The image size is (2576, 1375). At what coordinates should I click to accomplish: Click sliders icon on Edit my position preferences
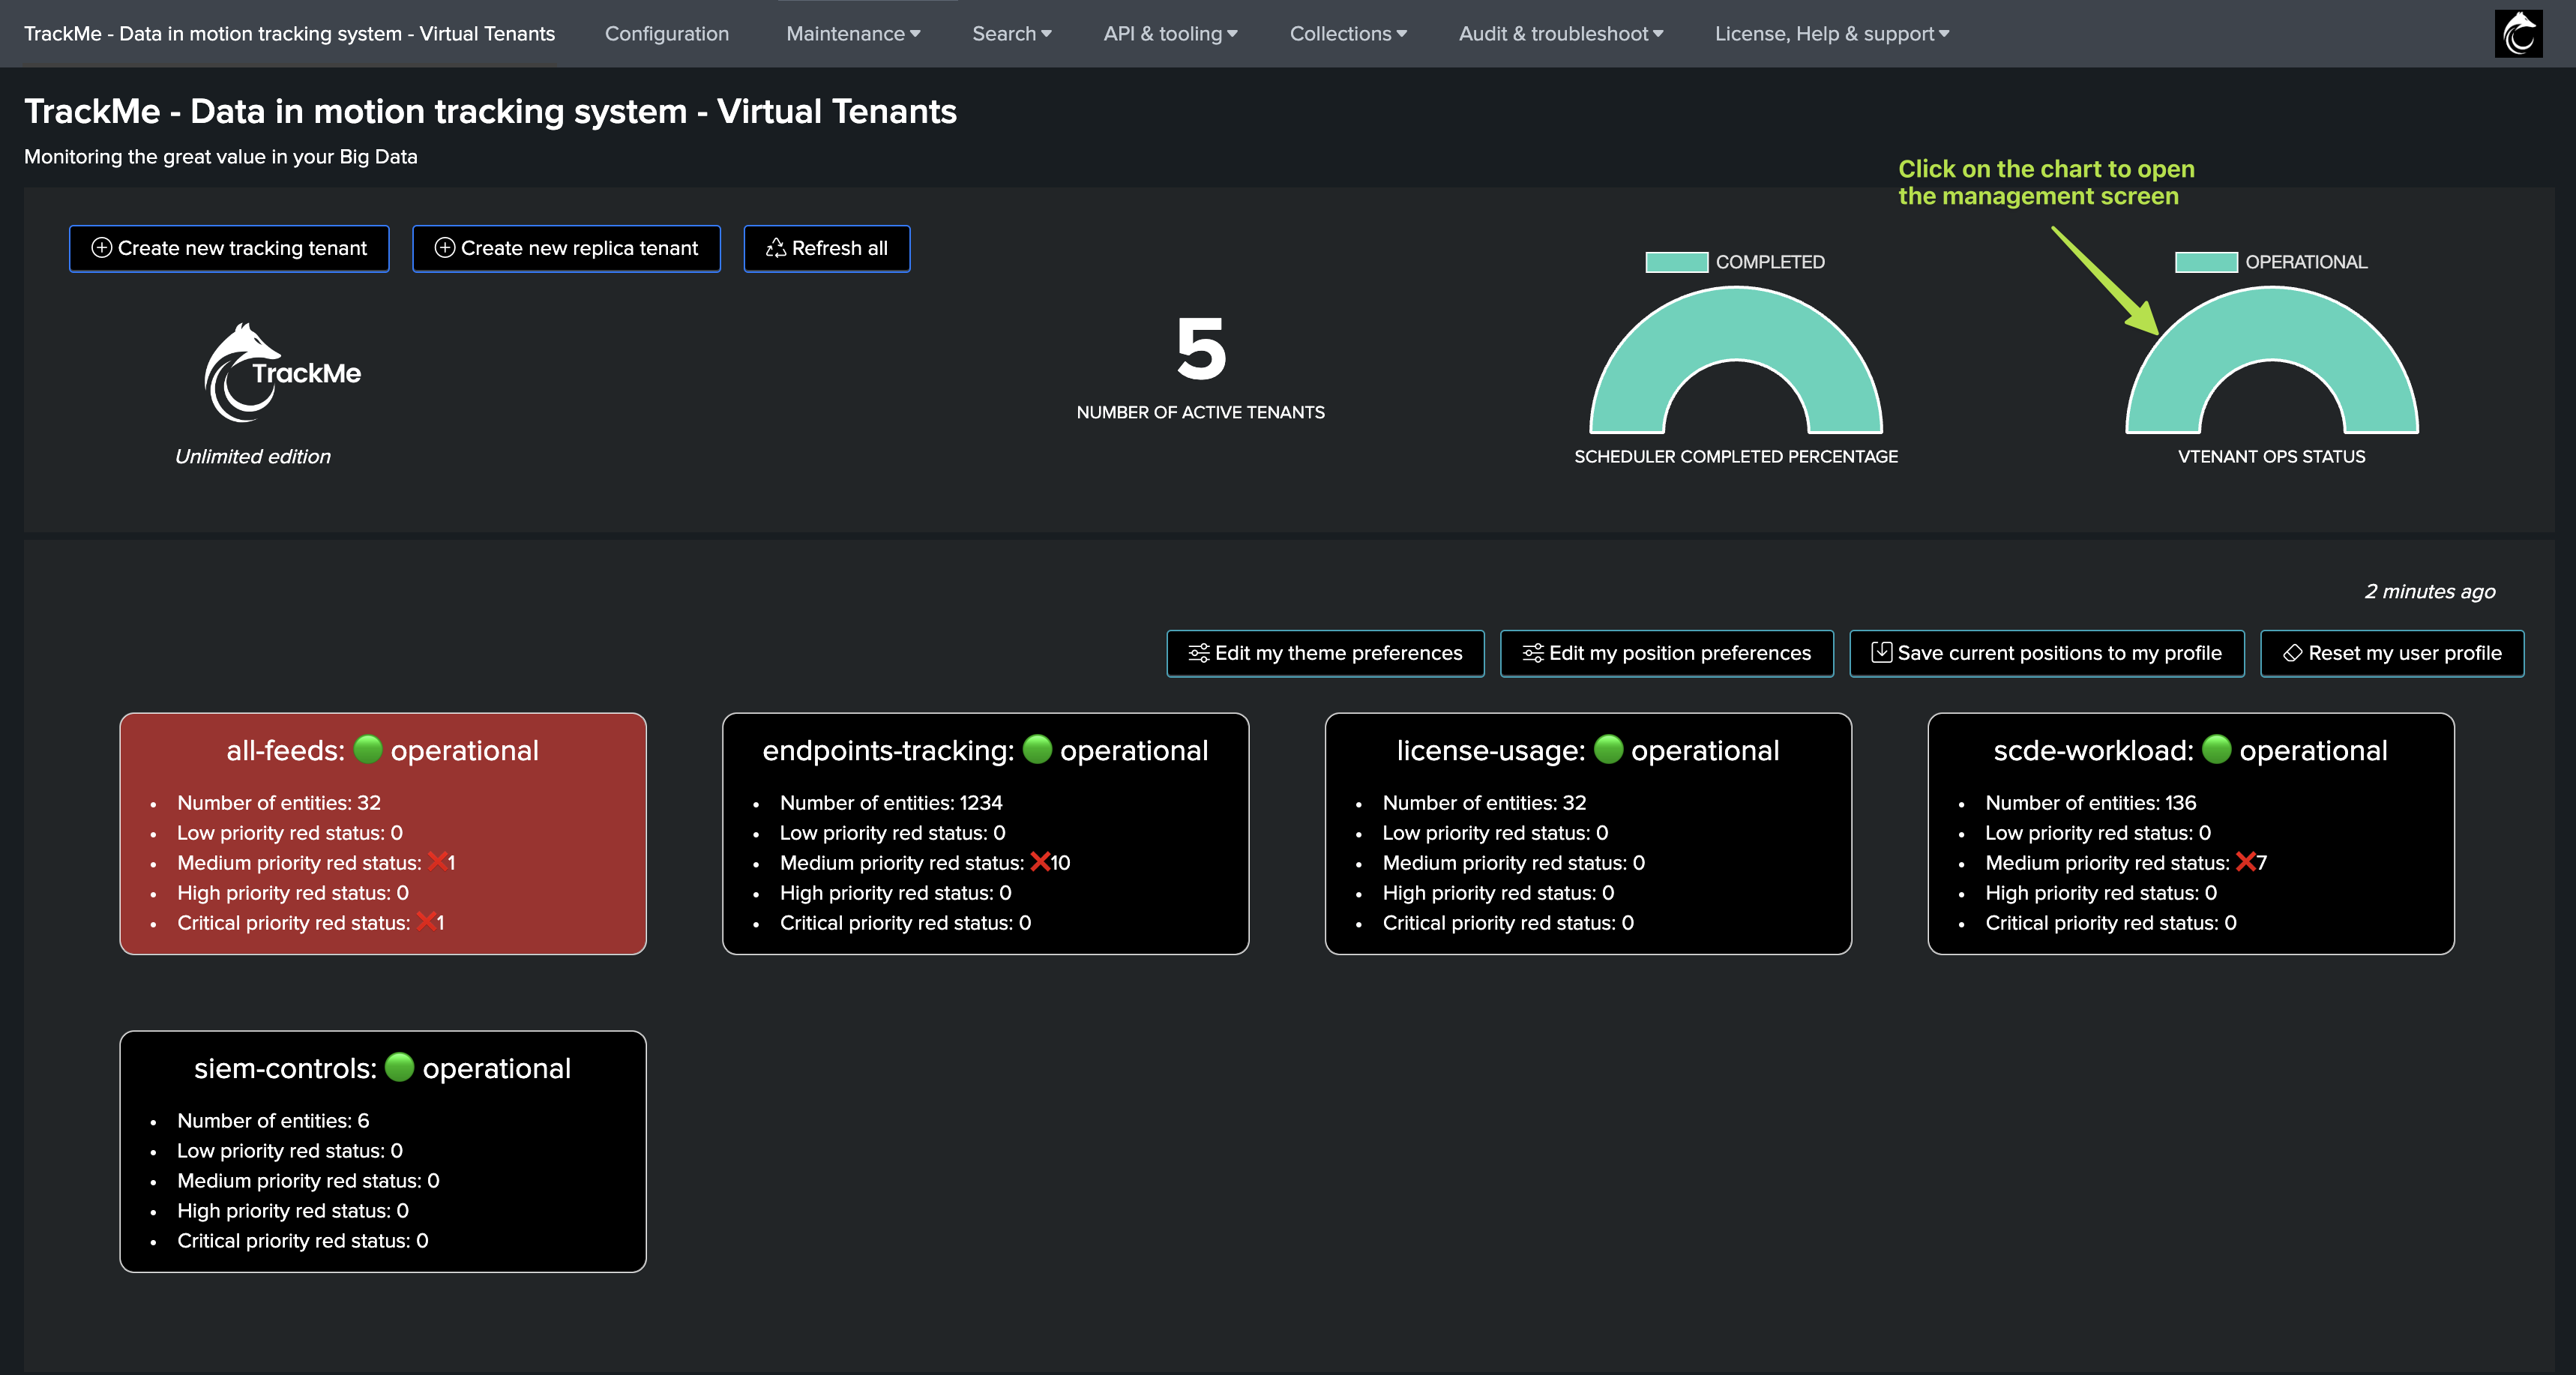tap(1532, 653)
